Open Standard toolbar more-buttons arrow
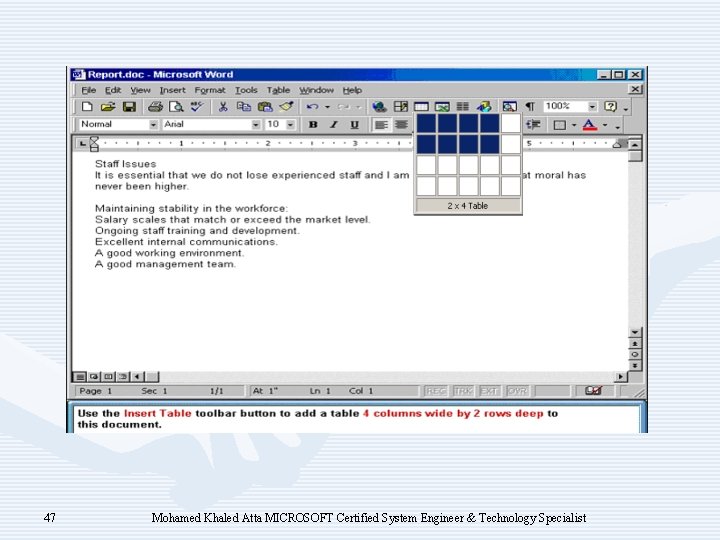 tap(626, 107)
